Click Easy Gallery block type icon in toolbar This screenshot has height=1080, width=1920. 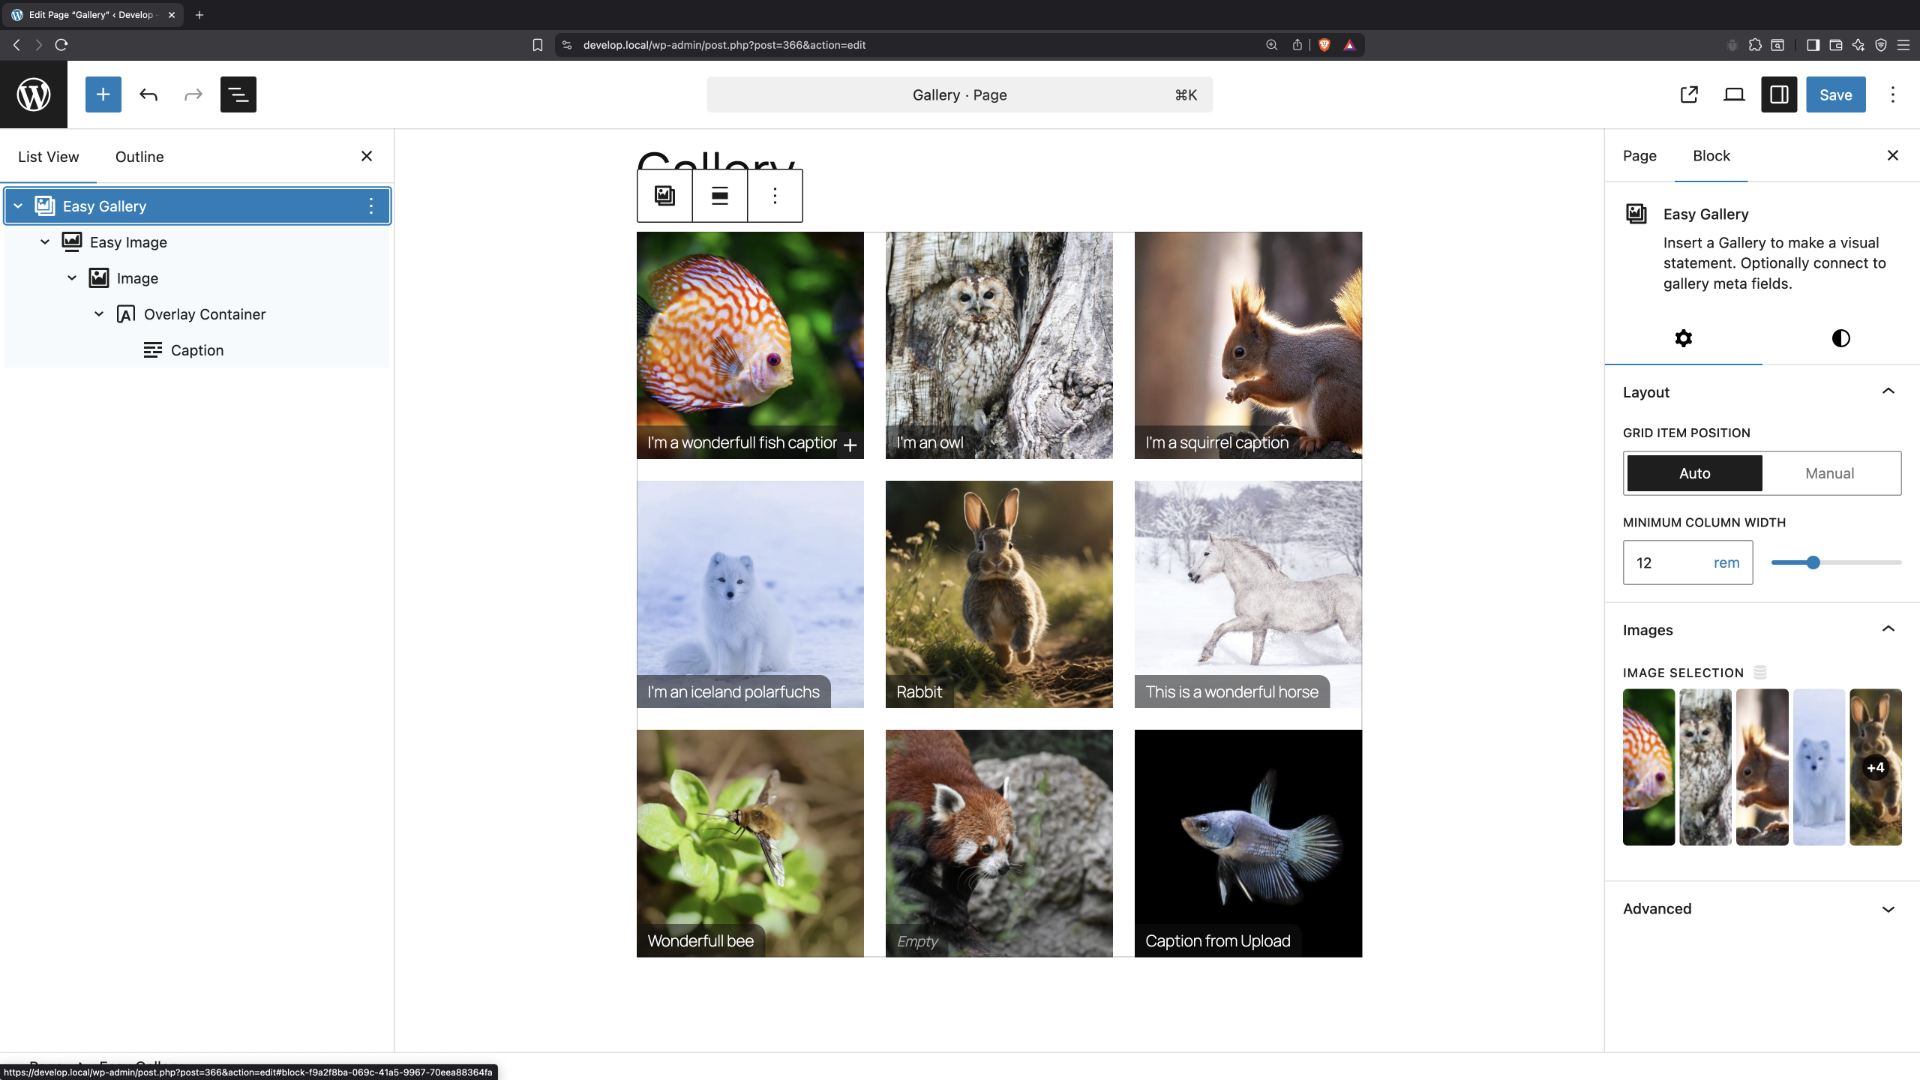(665, 196)
